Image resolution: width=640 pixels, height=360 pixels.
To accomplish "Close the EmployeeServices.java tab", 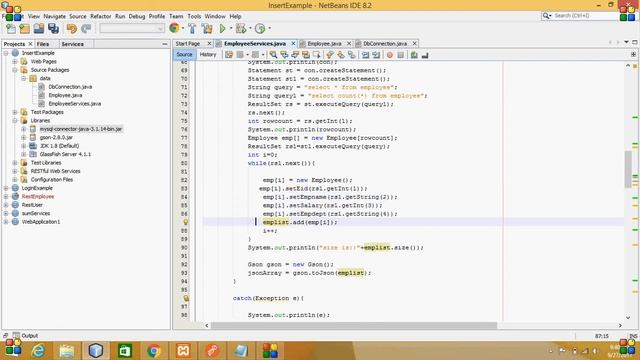I will tap(293, 44).
